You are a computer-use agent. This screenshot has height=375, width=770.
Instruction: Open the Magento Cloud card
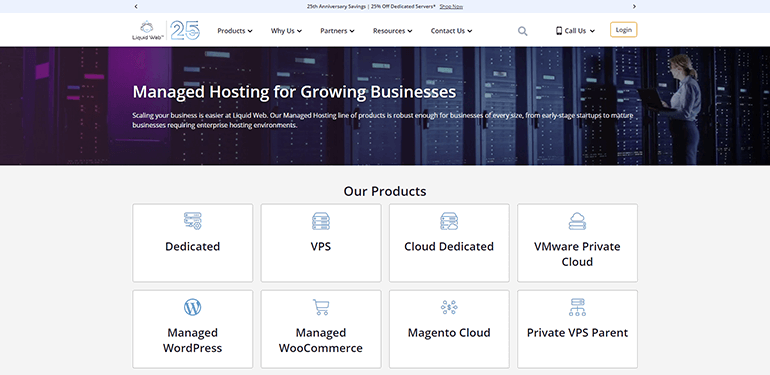tap(449, 329)
